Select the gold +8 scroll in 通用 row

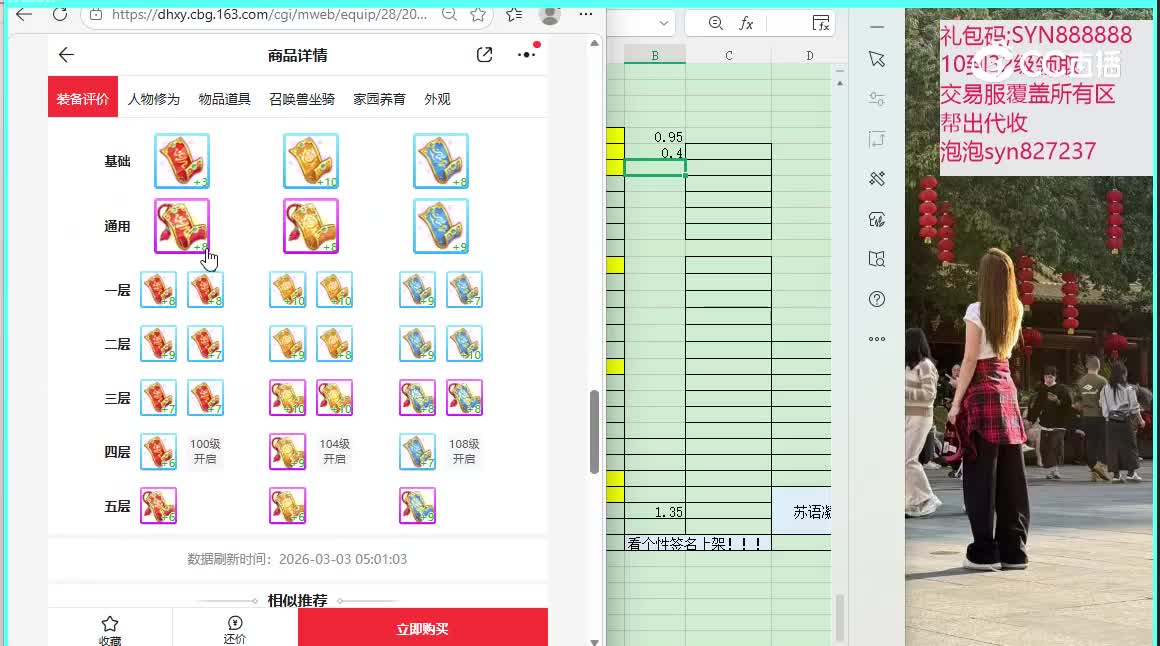(311, 226)
